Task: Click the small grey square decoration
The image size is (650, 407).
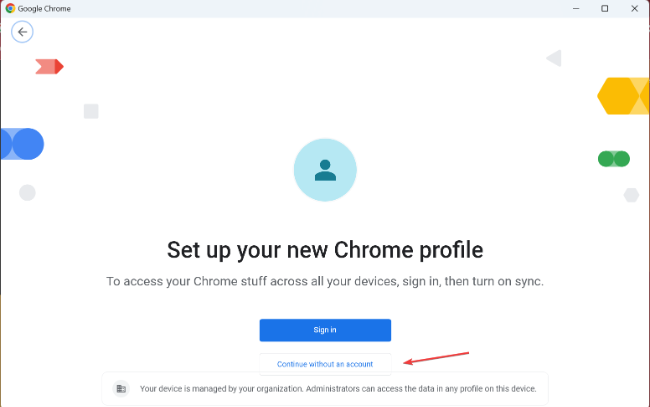Action: coord(91,111)
